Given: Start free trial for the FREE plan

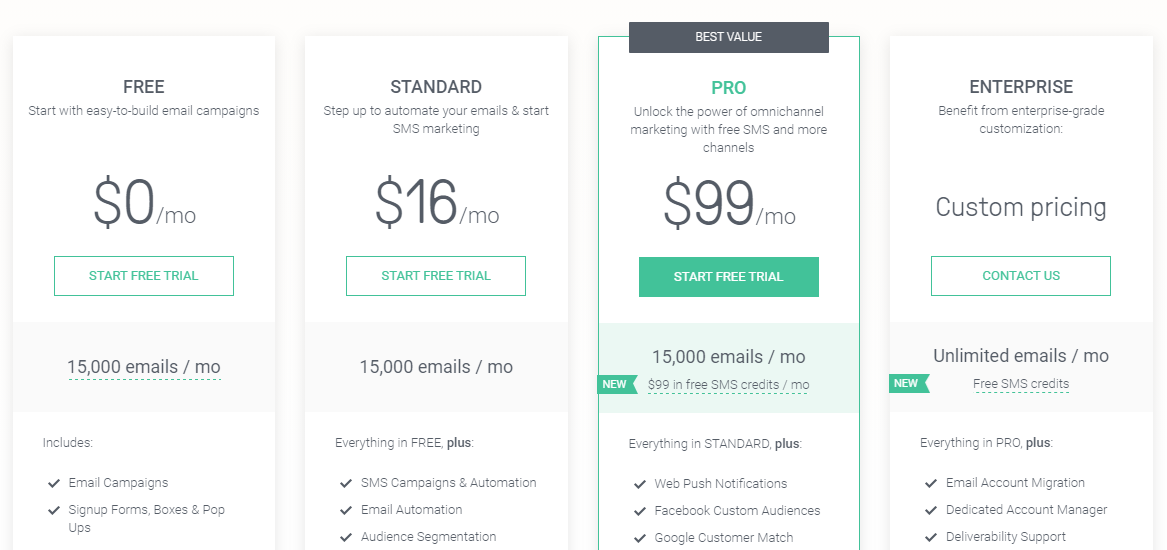Looking at the screenshot, I should tap(144, 276).
